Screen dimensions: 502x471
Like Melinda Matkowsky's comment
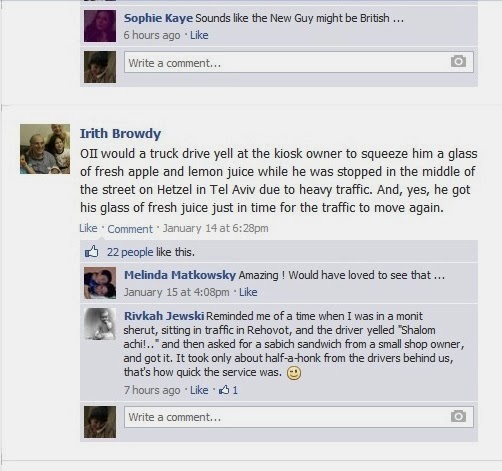coord(248,292)
